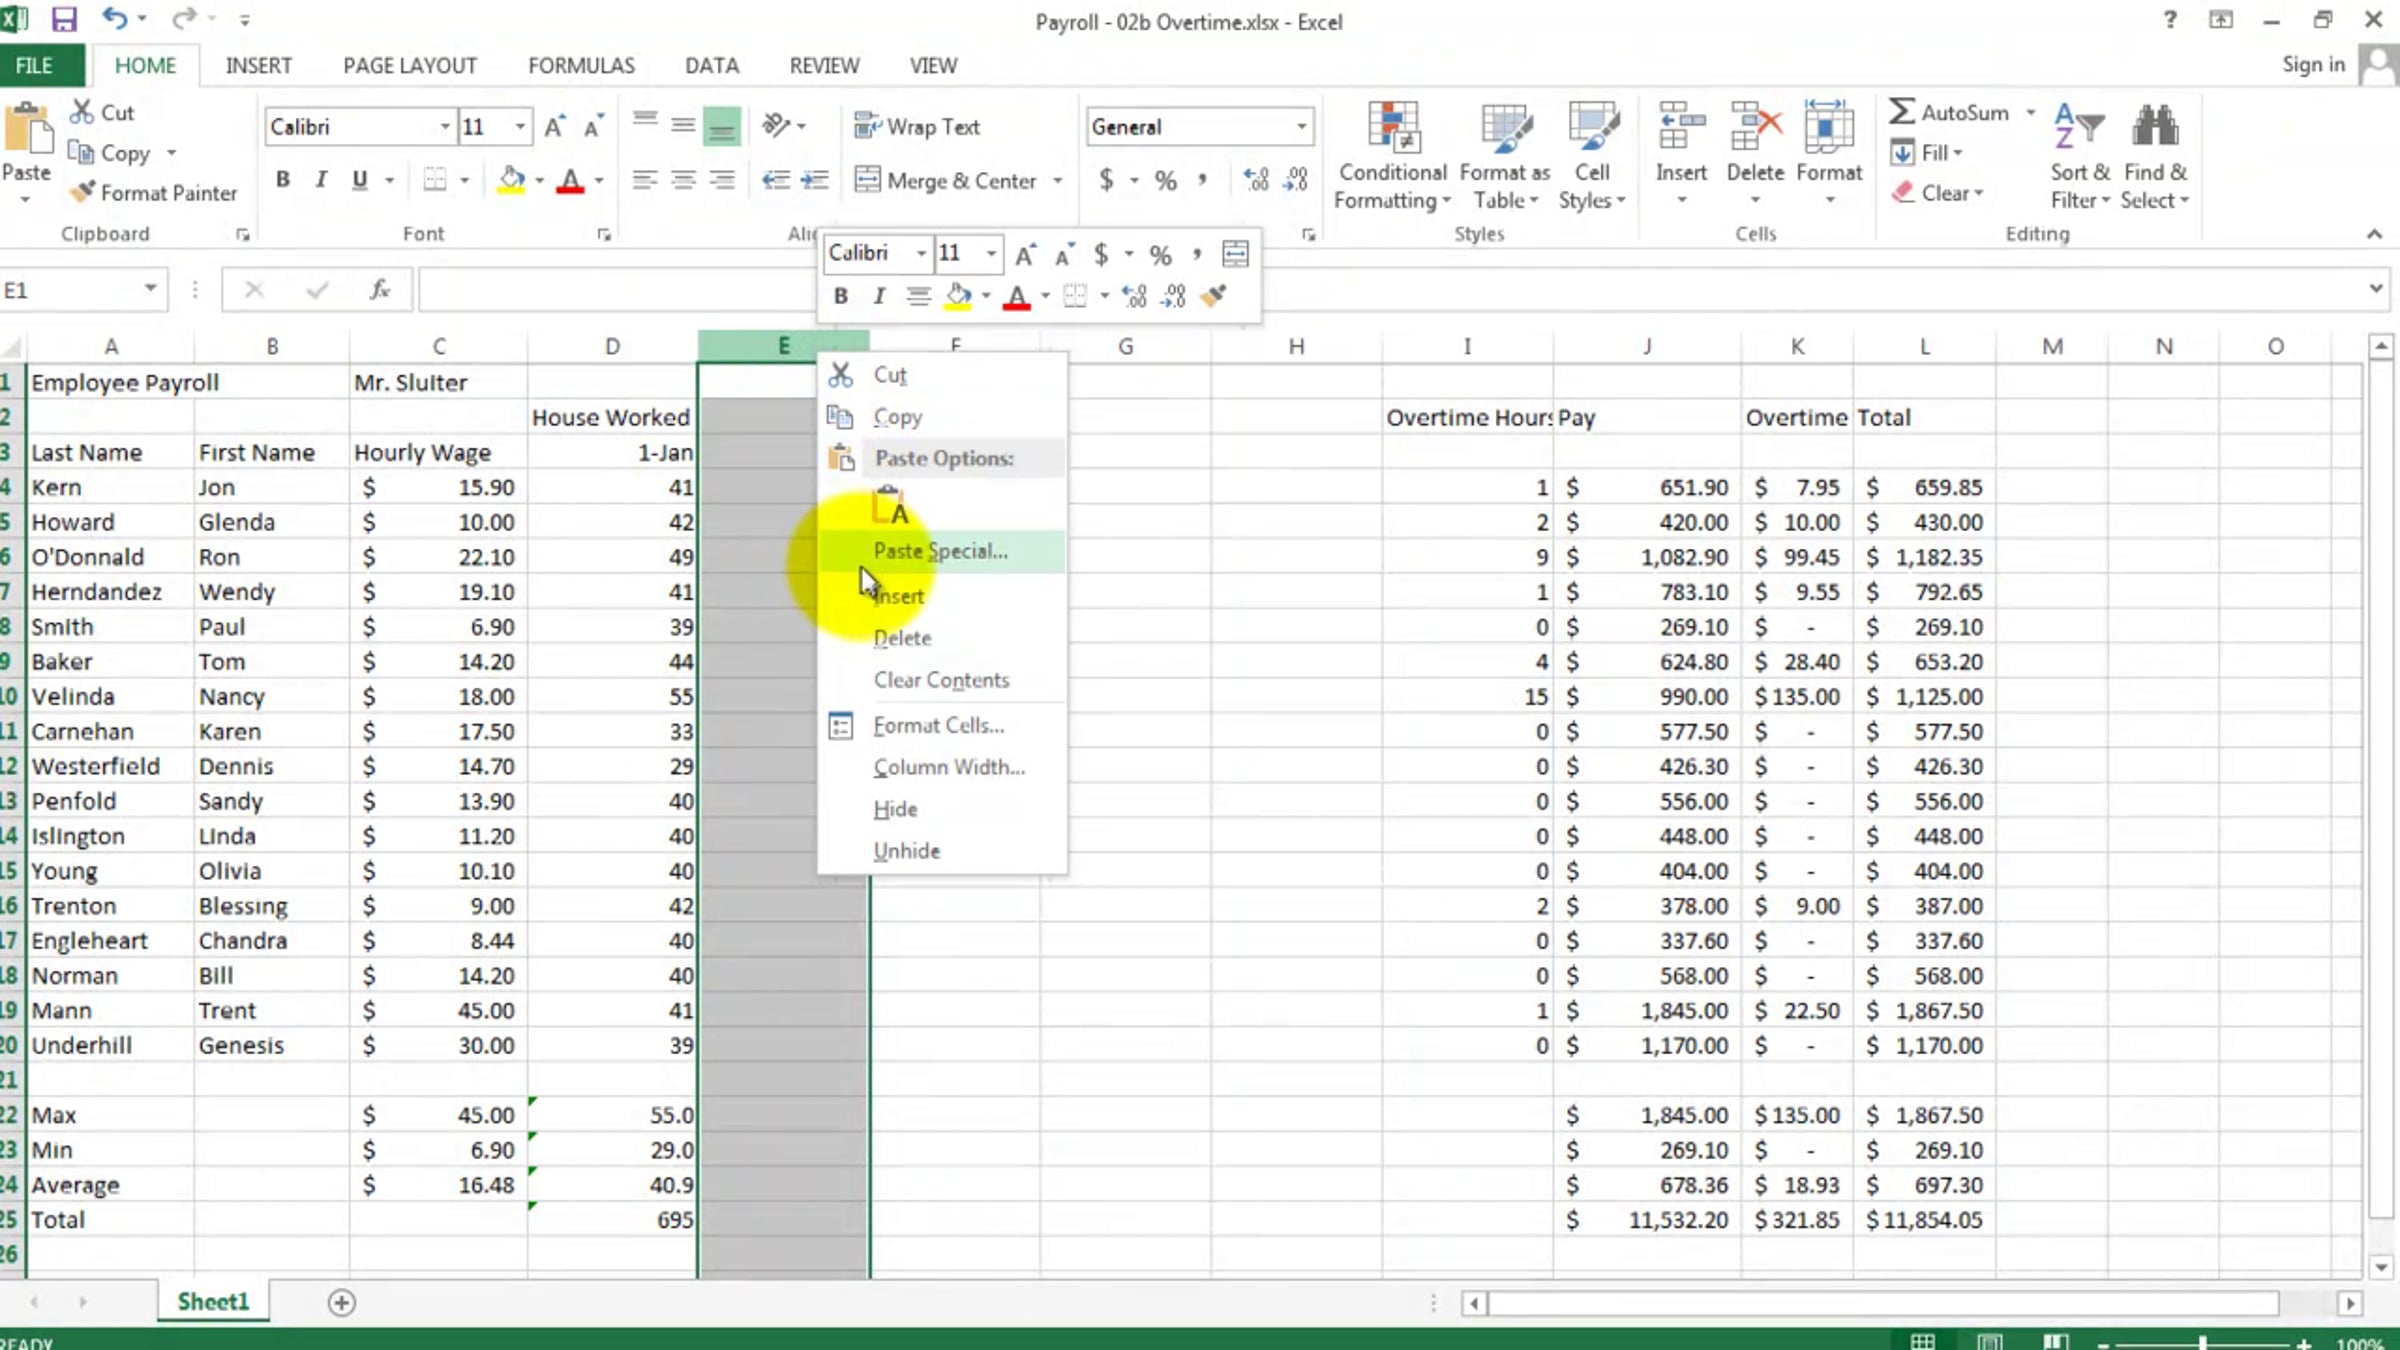Toggle Underline in the ribbon

(360, 180)
